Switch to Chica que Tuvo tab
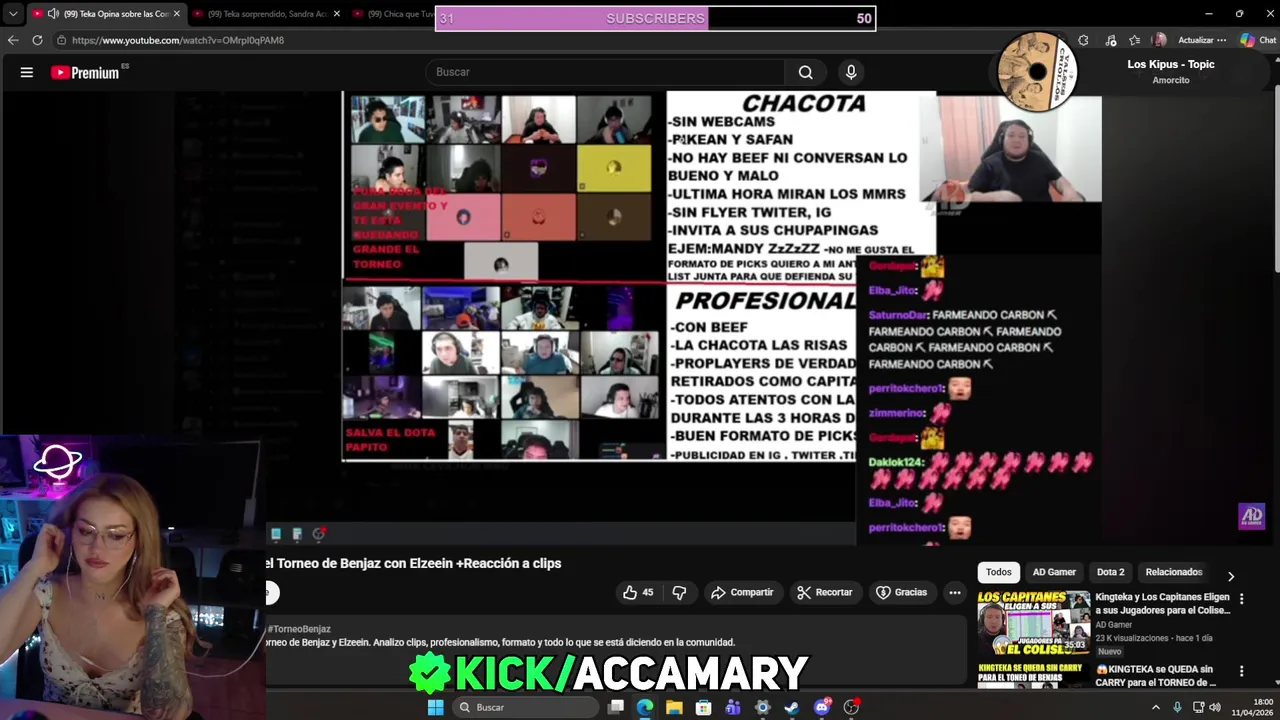This screenshot has height=720, width=1280. tap(400, 14)
